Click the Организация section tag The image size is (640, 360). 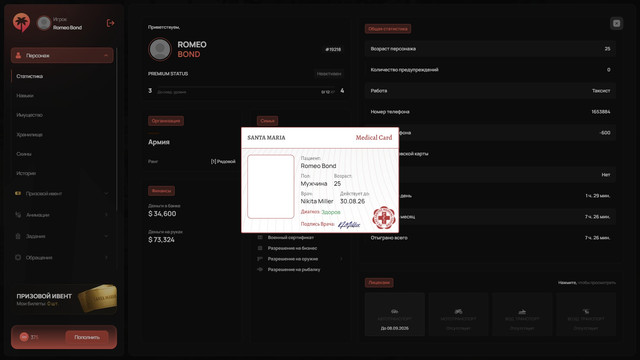pyautogui.click(x=166, y=121)
